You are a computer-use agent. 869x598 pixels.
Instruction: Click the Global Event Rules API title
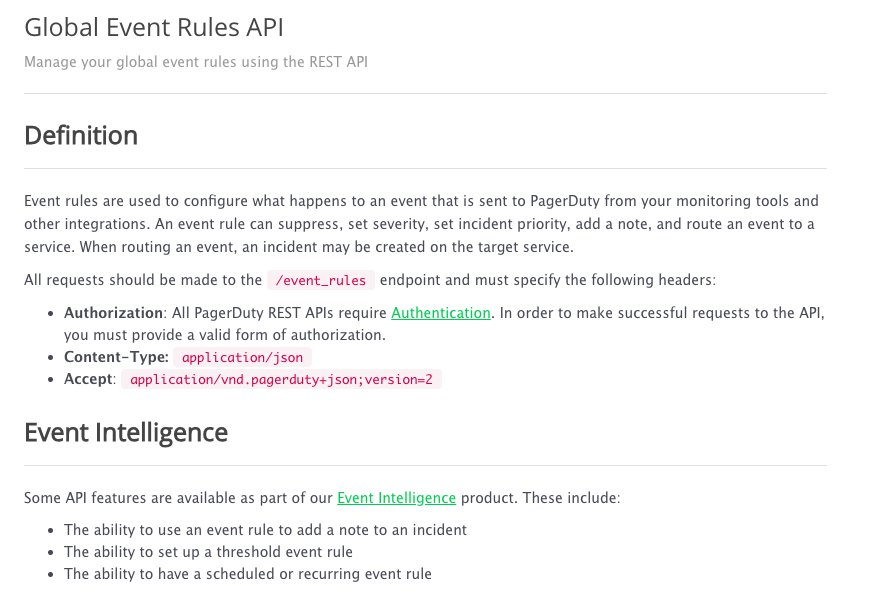(161, 27)
